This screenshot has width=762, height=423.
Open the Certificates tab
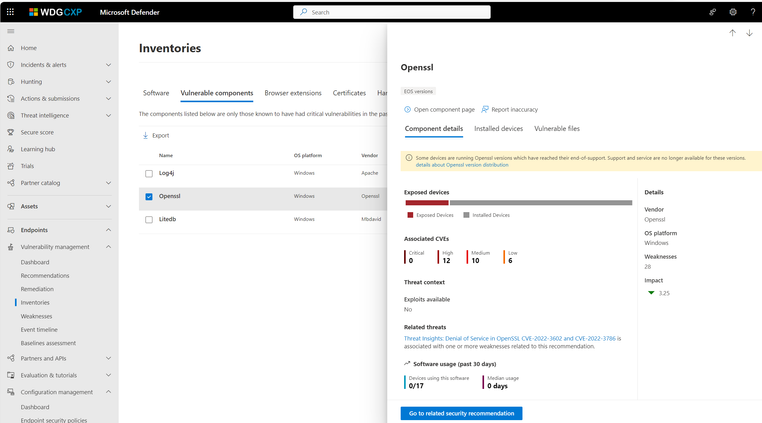pos(349,93)
